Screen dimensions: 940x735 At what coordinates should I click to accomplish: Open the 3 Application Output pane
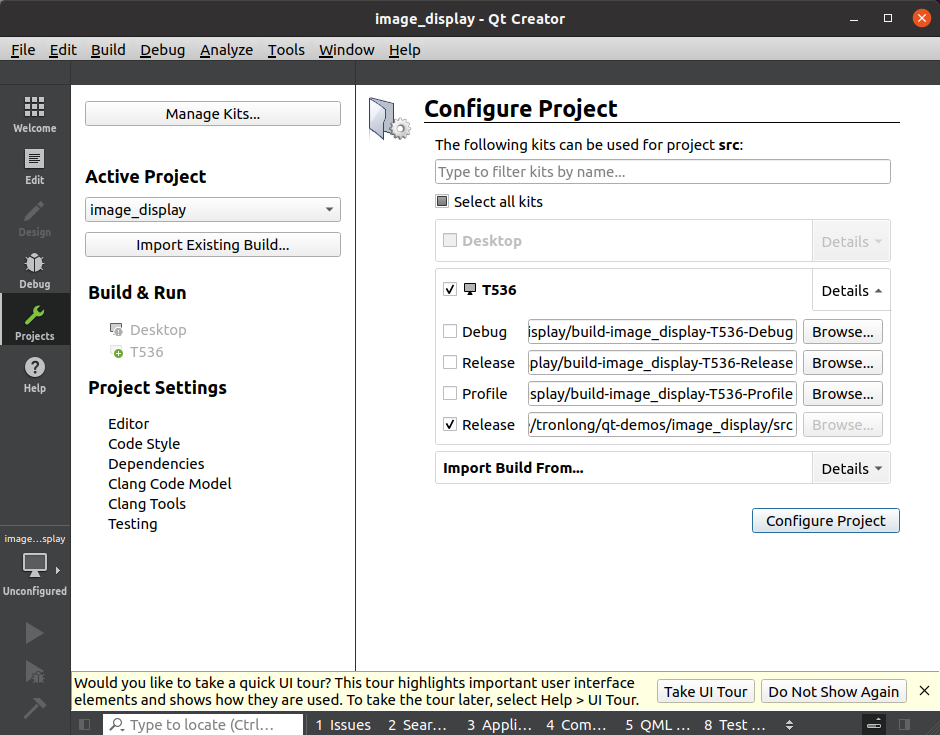tap(499, 725)
